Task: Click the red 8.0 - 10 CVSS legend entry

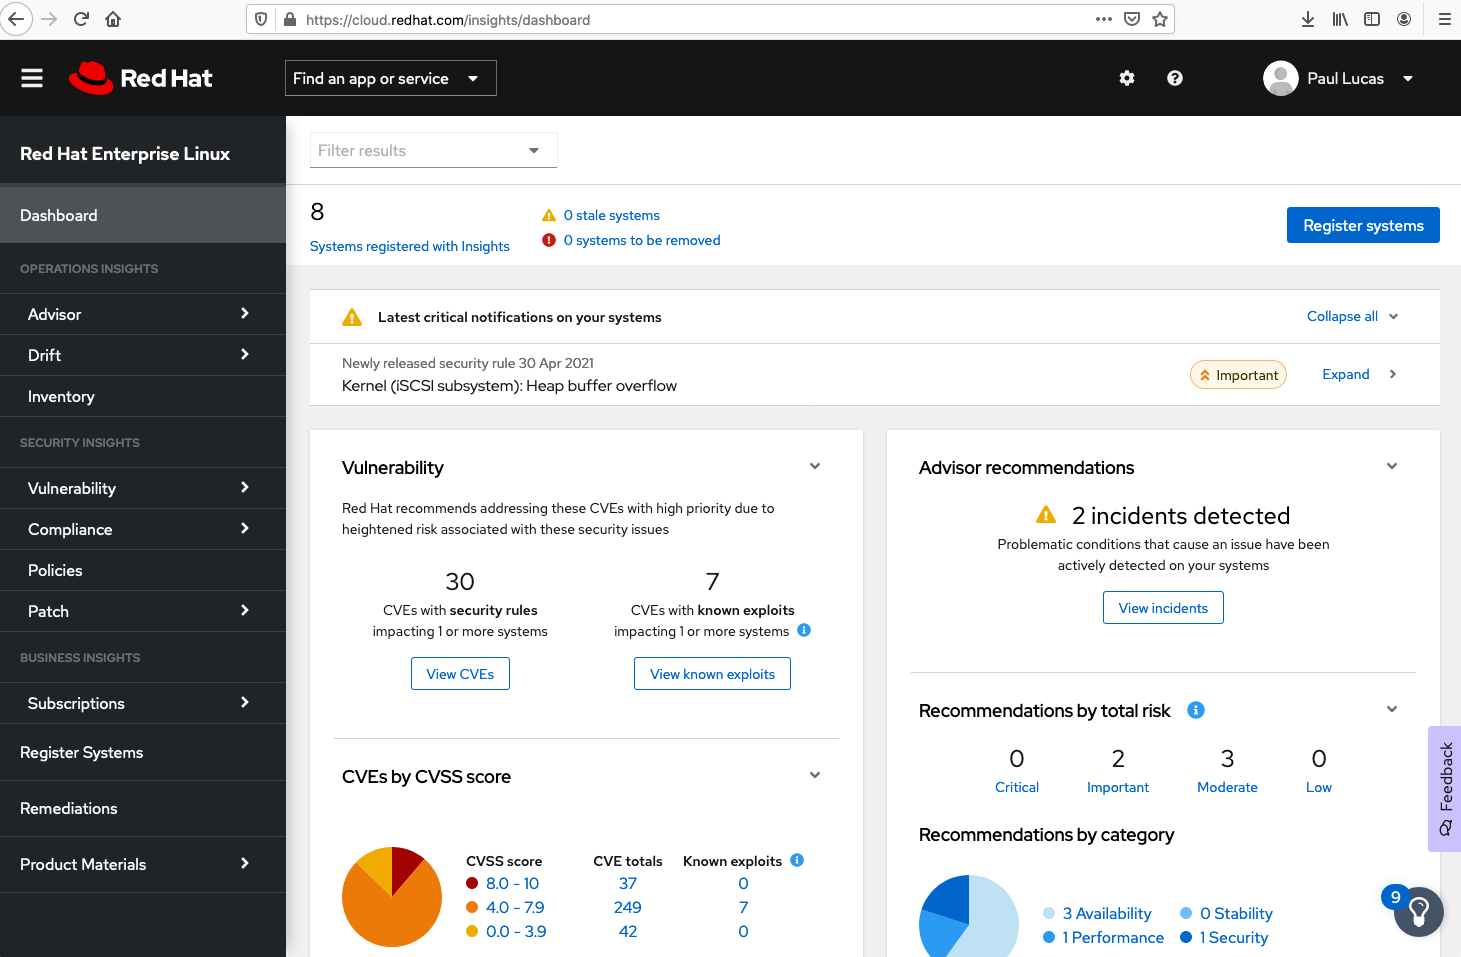Action: (512, 884)
